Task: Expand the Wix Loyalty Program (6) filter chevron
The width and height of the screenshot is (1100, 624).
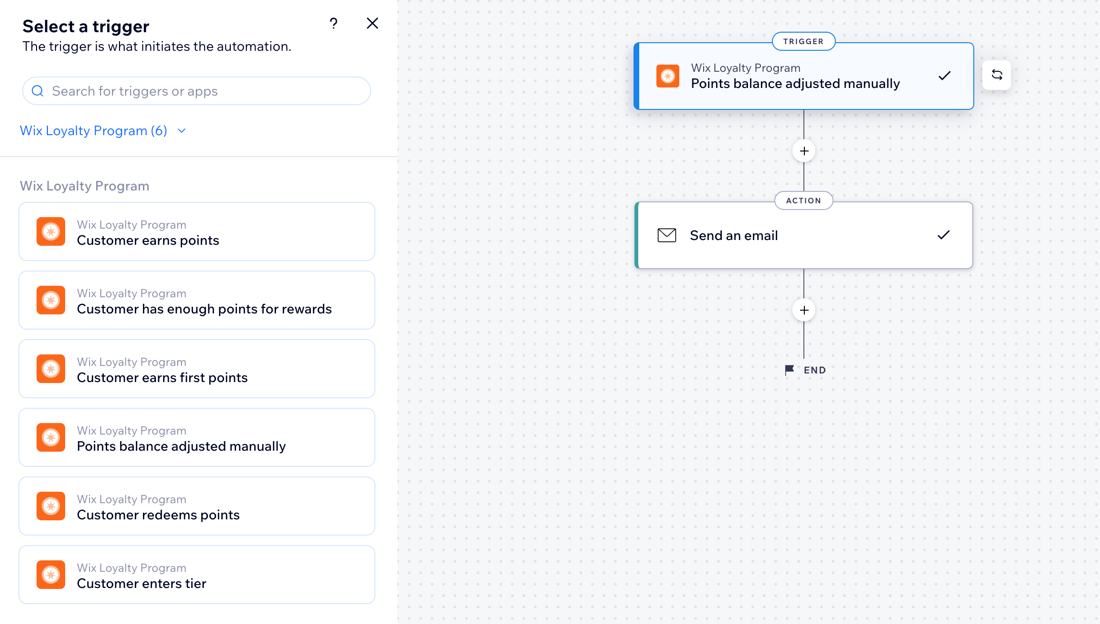Action: tap(182, 131)
